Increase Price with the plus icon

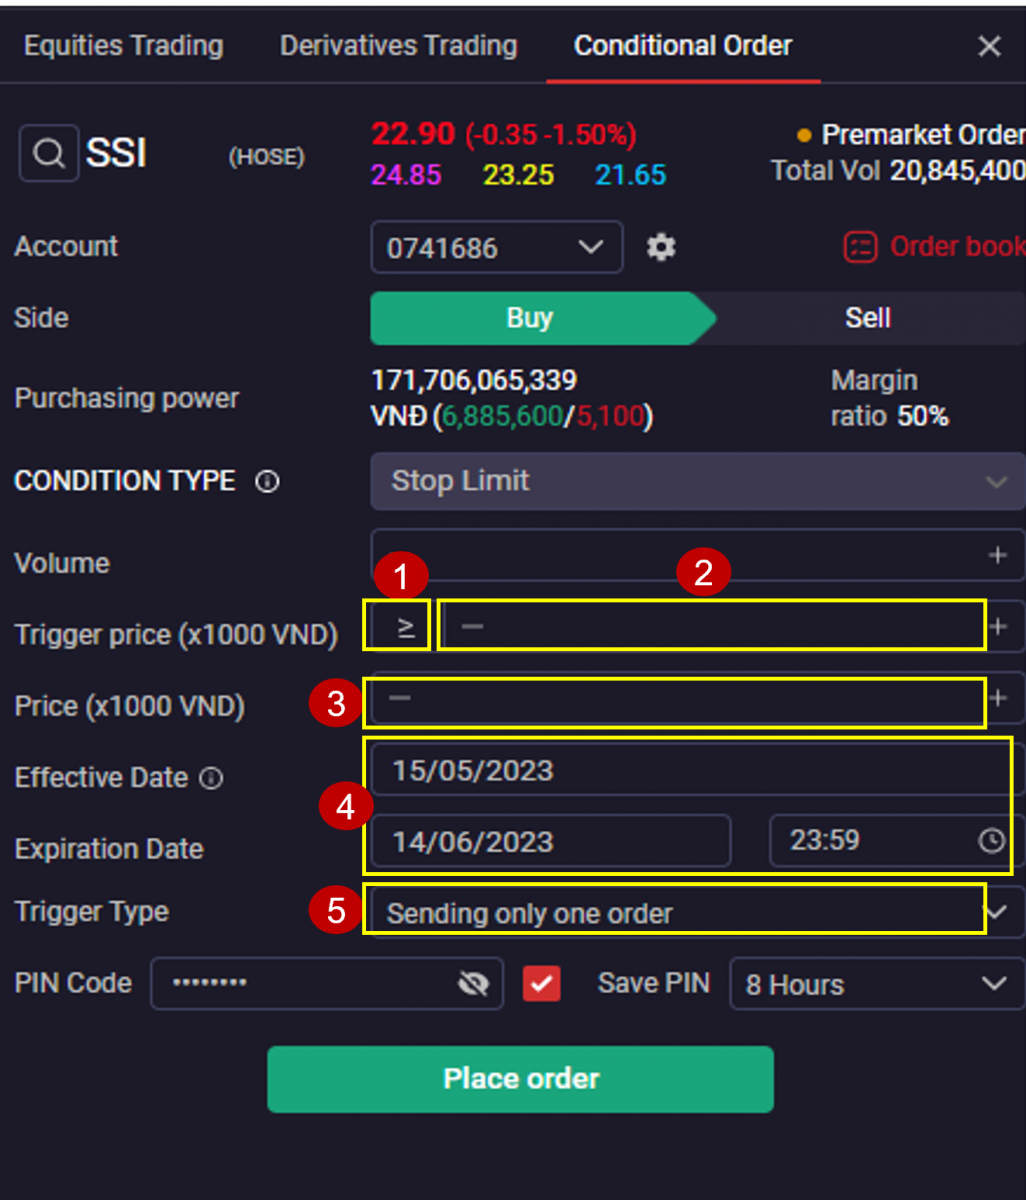[998, 698]
